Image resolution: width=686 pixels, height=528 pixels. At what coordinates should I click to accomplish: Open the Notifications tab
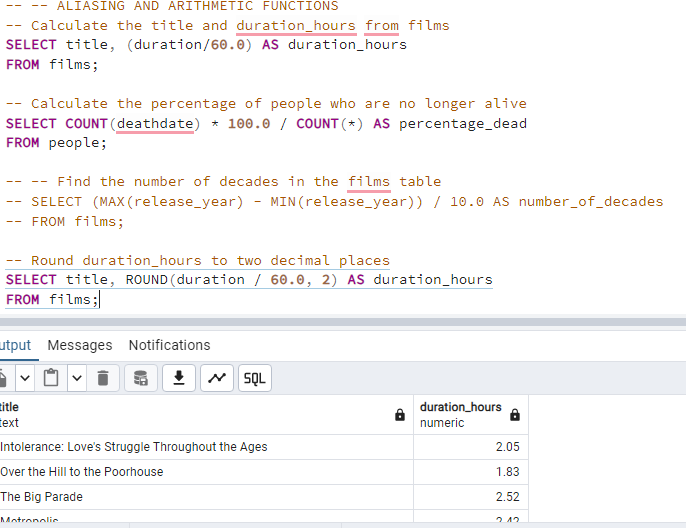point(169,345)
